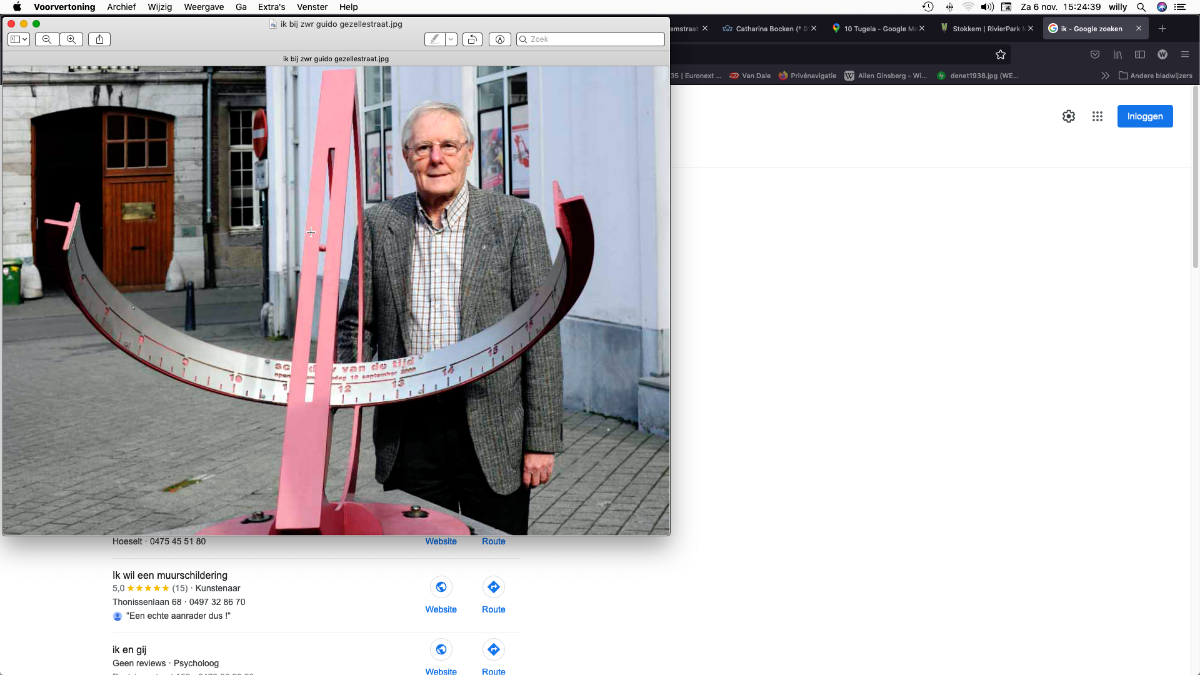This screenshot has height=675, width=1200.
Task: Save page to Pocket
Action: 1095,54
